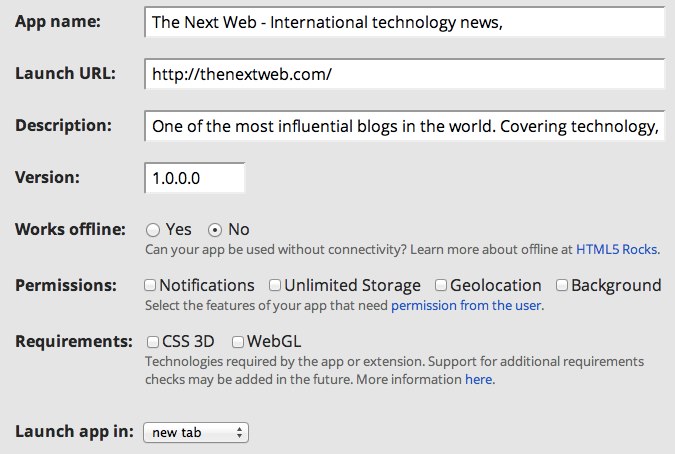675x454 pixels.
Task: Enable the Background permission checkbox
Action: pos(561,285)
